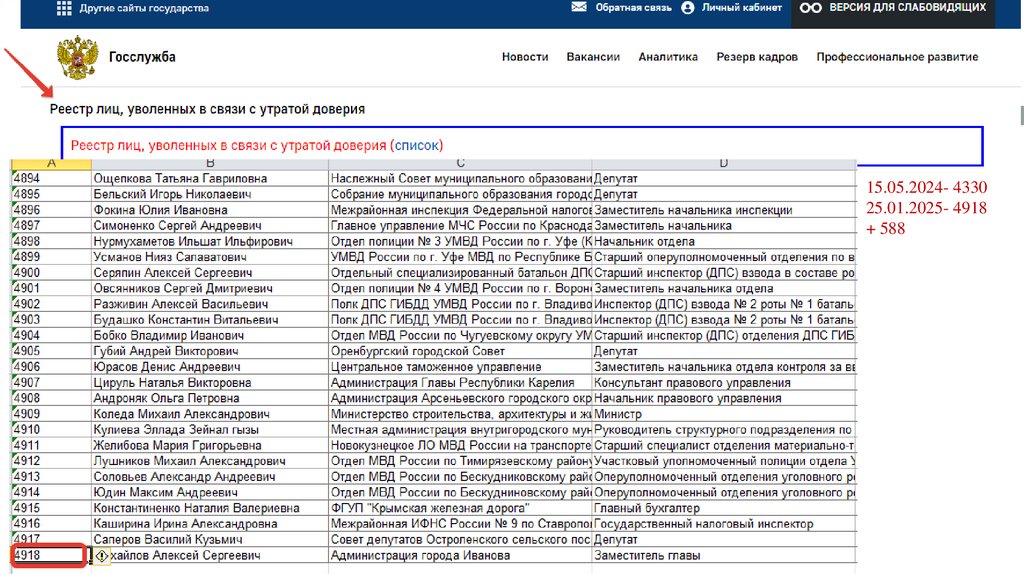Select cell 'Оренбургский городской Совет'
Image resolution: width=1024 pixels, height=574 pixels.
[460, 351]
